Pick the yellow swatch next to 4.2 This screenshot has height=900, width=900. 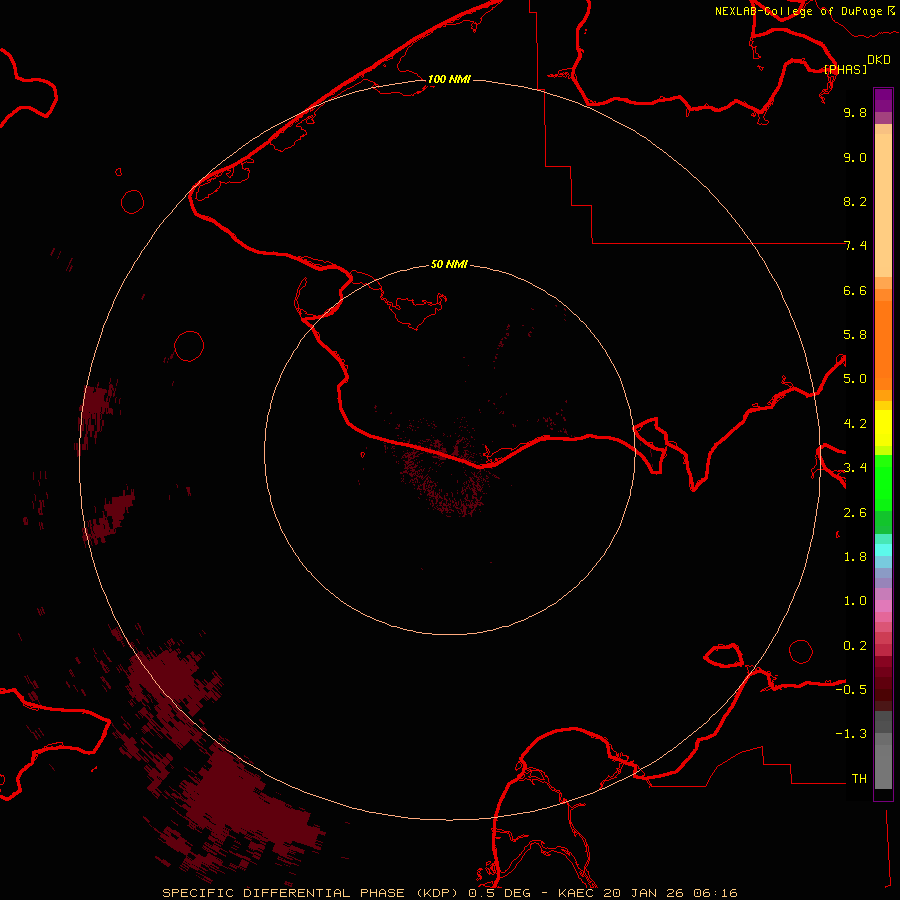883,423
